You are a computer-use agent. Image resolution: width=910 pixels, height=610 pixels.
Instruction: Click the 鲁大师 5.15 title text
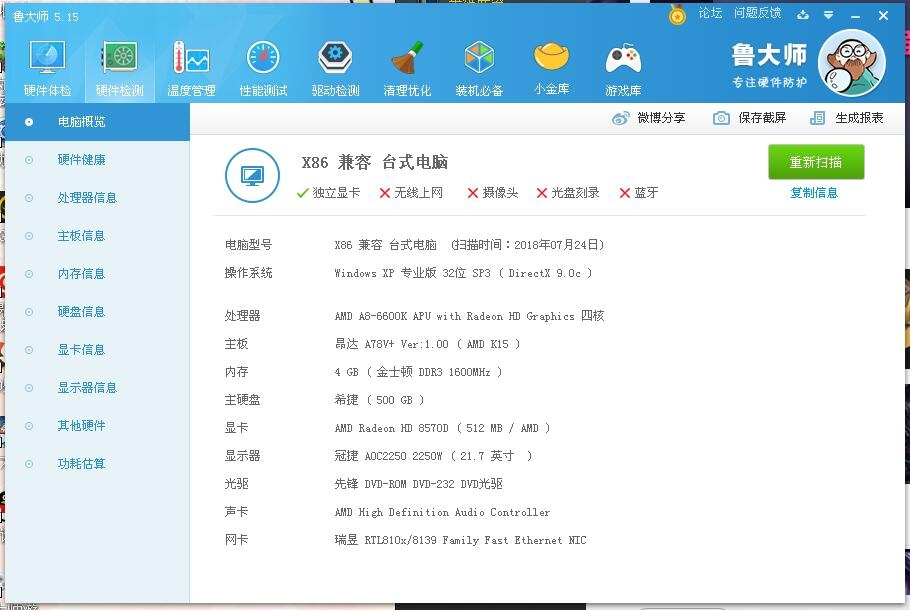click(45, 16)
